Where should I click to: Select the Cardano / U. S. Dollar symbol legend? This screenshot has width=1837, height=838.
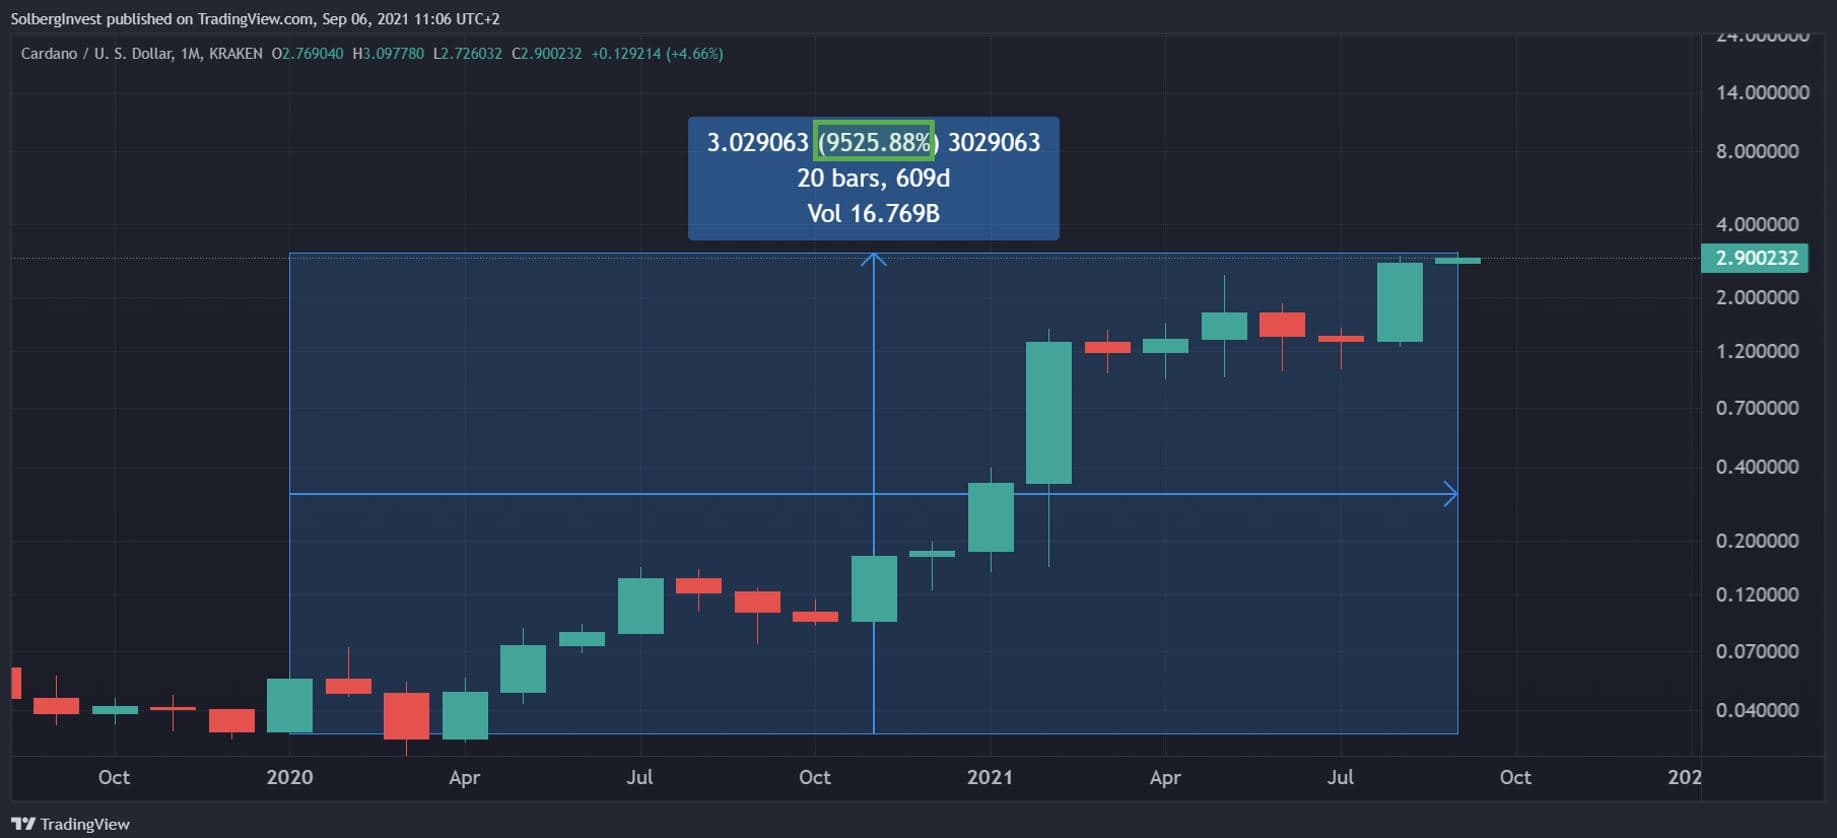click(x=141, y=54)
